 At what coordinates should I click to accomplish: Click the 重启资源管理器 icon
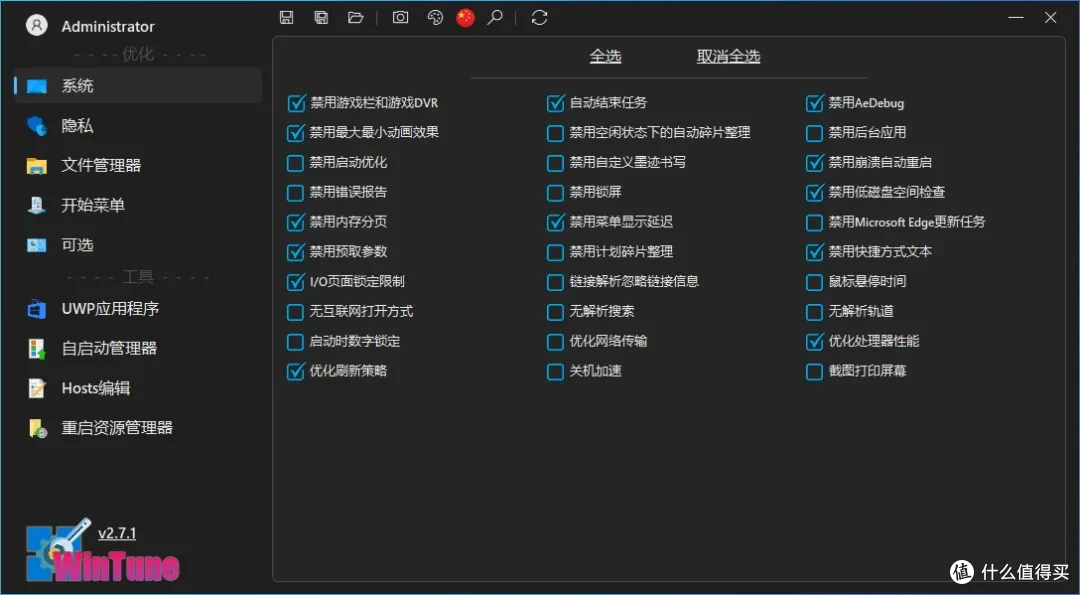[x=37, y=428]
